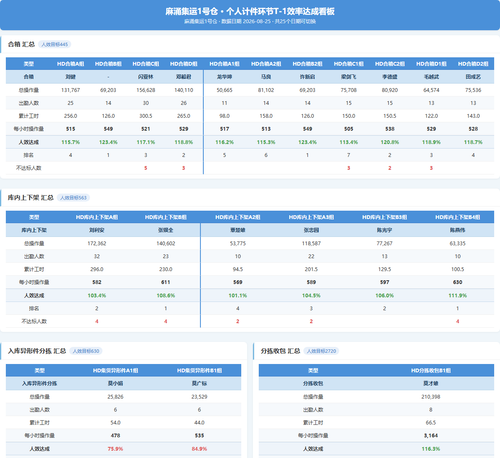
Task: Click total operations value 23,529
Action: [199, 397]
